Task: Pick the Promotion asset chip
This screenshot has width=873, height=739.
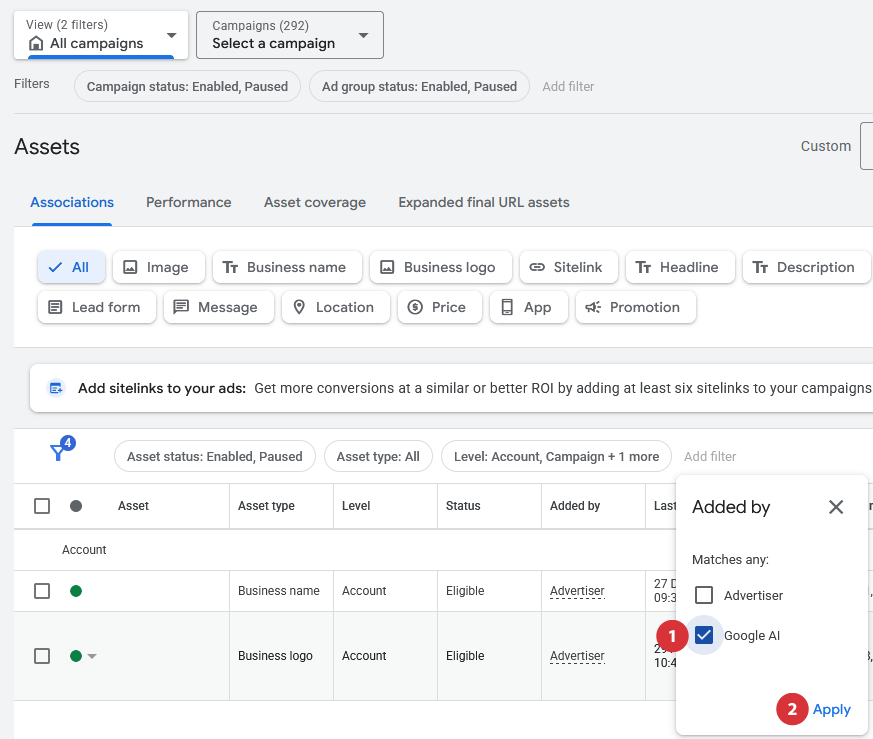Action: [634, 307]
